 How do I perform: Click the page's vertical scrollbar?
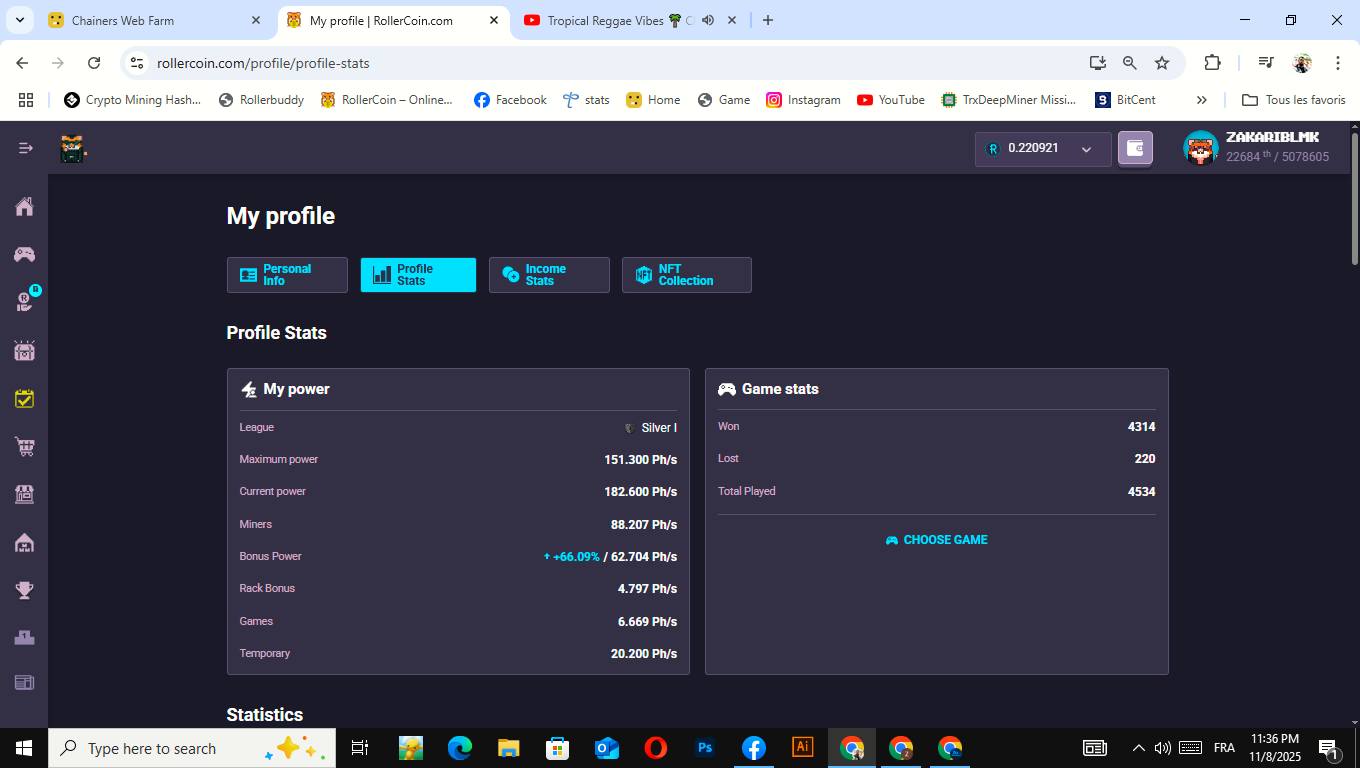pos(1355,200)
